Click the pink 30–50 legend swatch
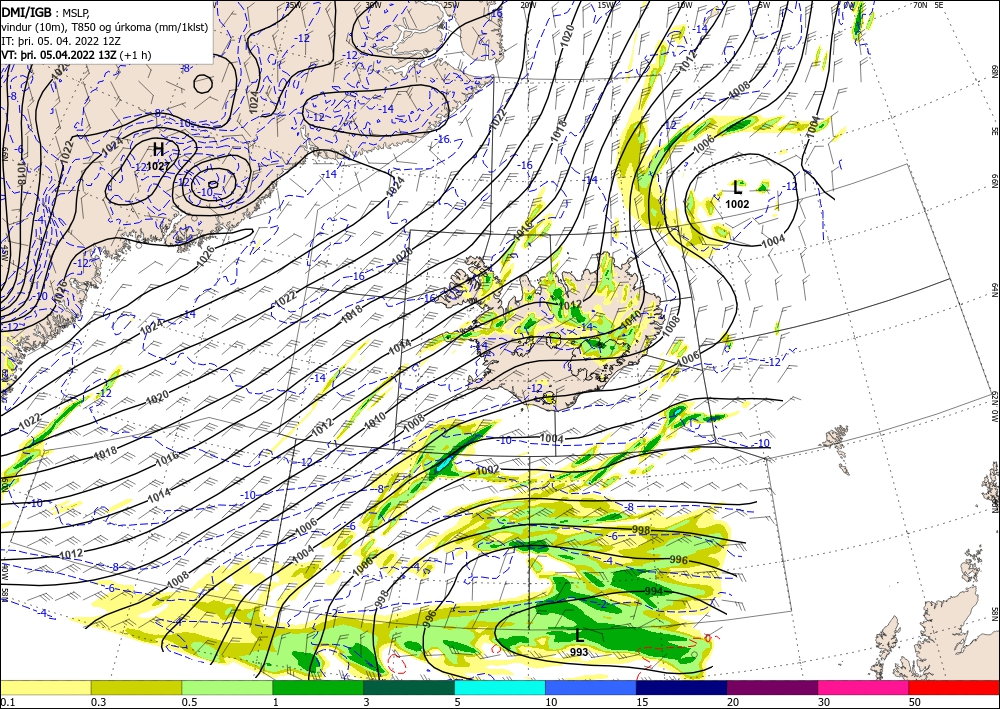The image size is (1000, 709). [864, 687]
